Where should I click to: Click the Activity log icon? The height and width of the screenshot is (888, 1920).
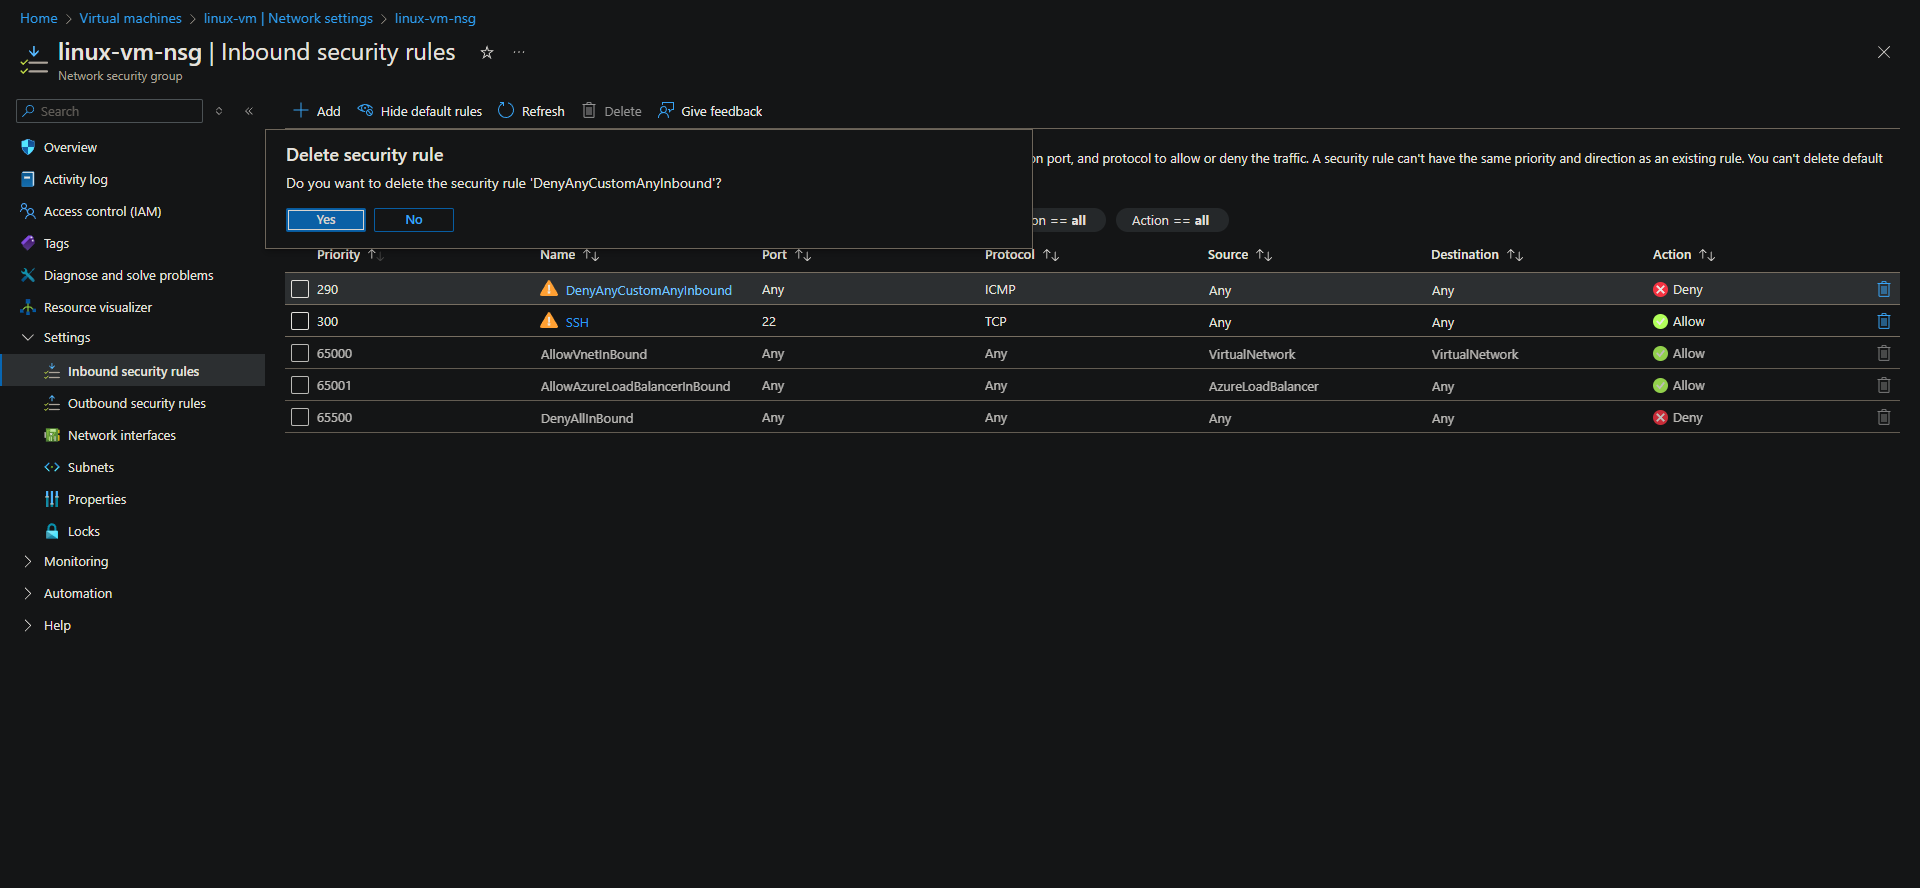(28, 180)
